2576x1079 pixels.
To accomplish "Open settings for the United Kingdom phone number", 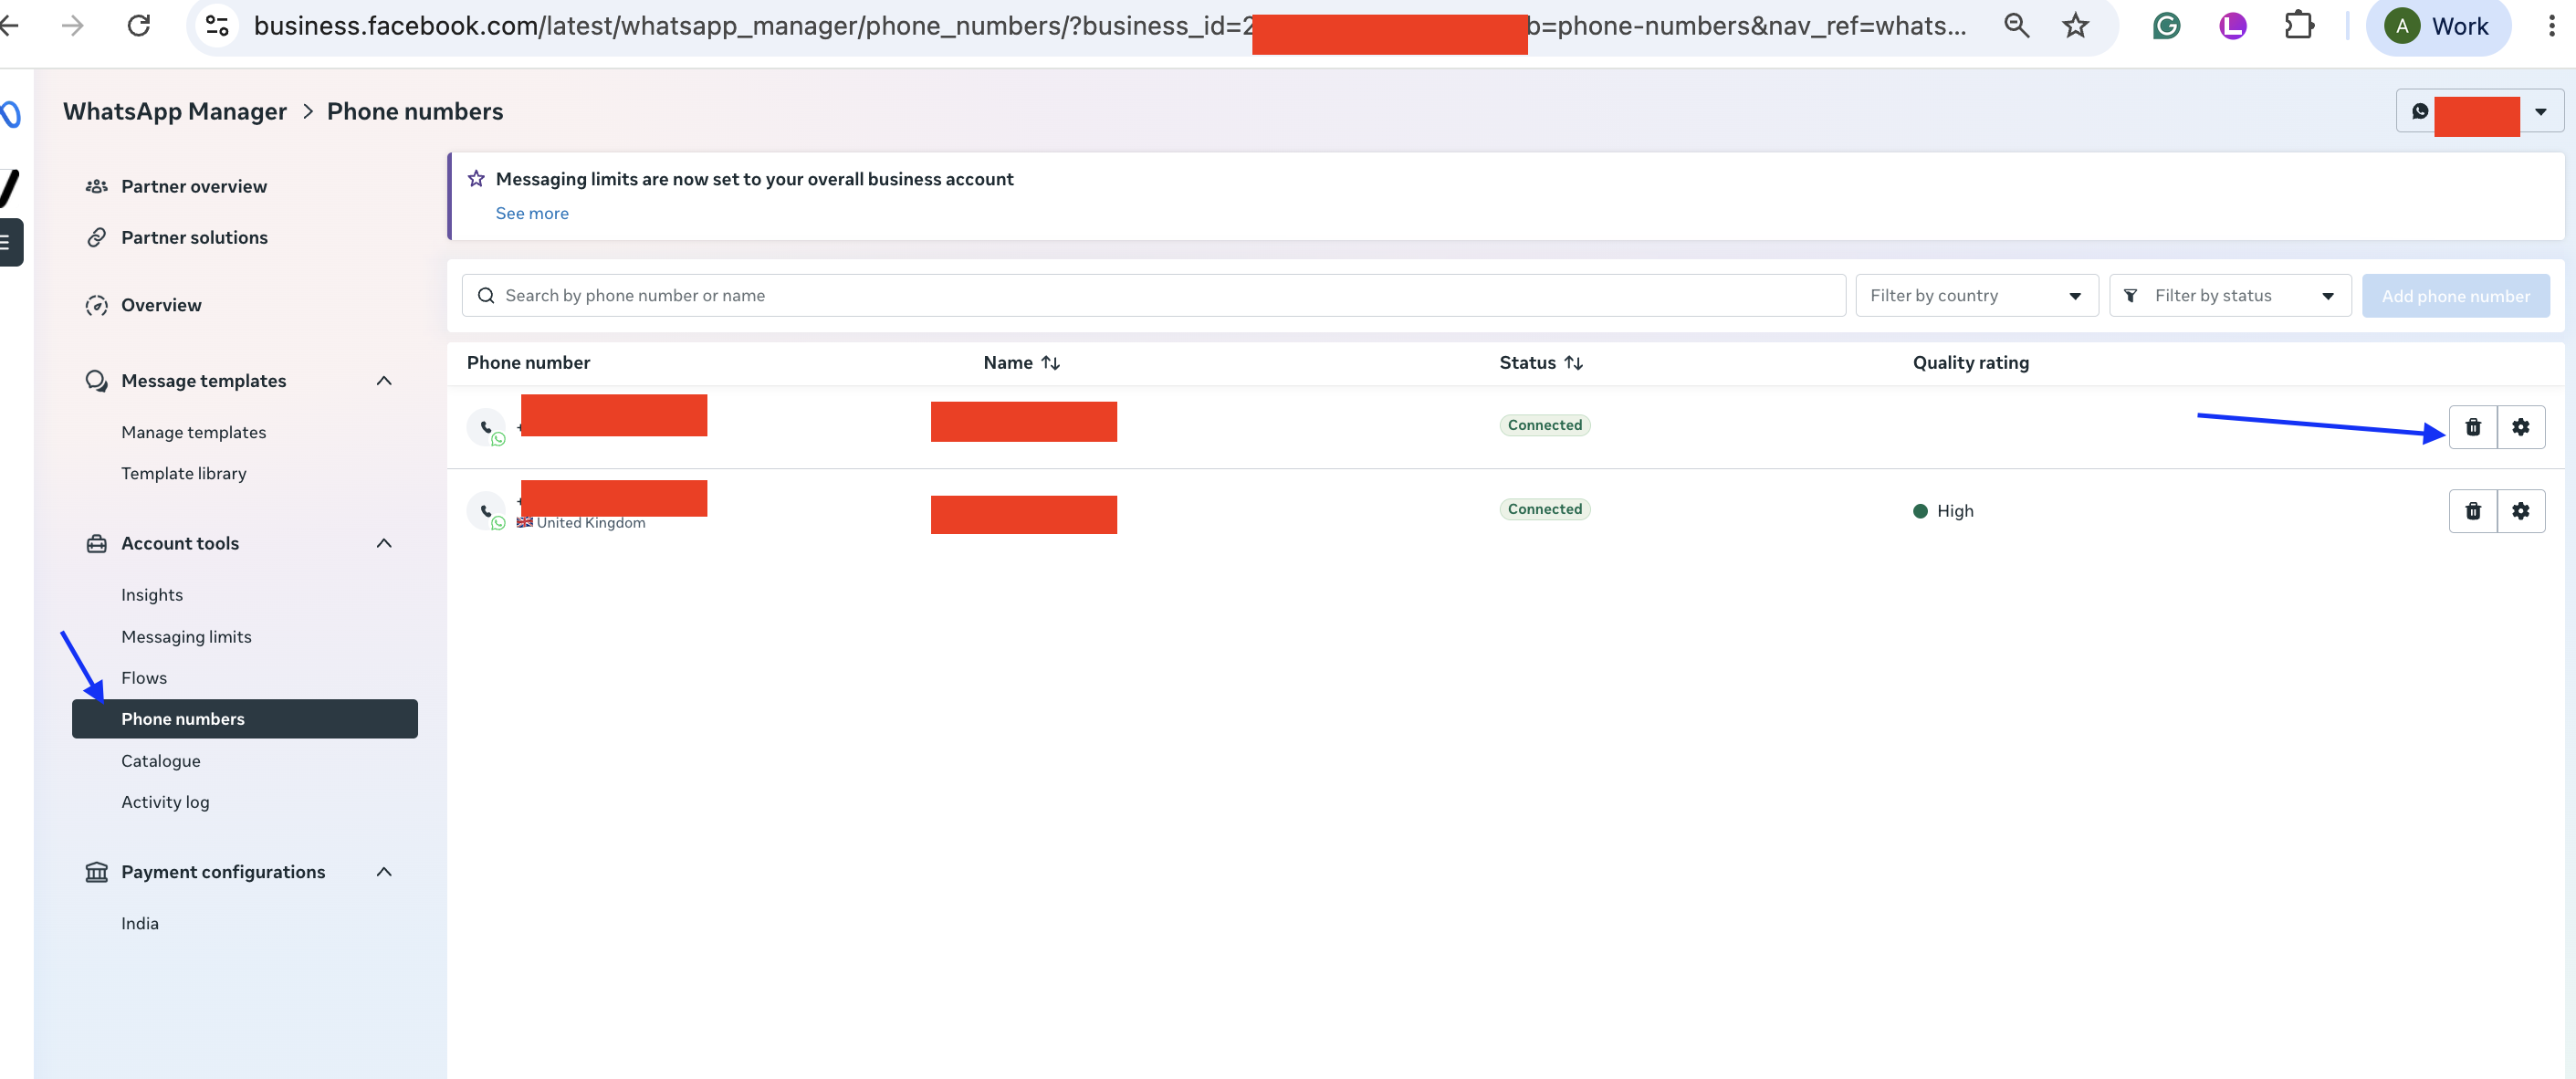I will point(2521,511).
